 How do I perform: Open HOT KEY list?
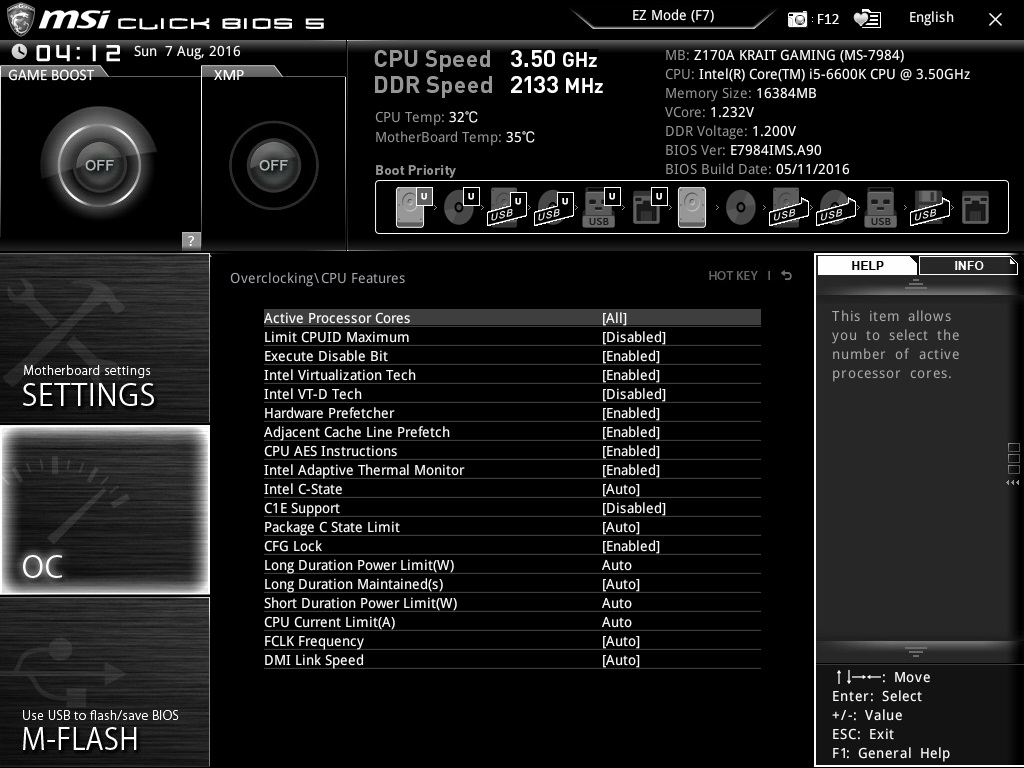tap(733, 276)
